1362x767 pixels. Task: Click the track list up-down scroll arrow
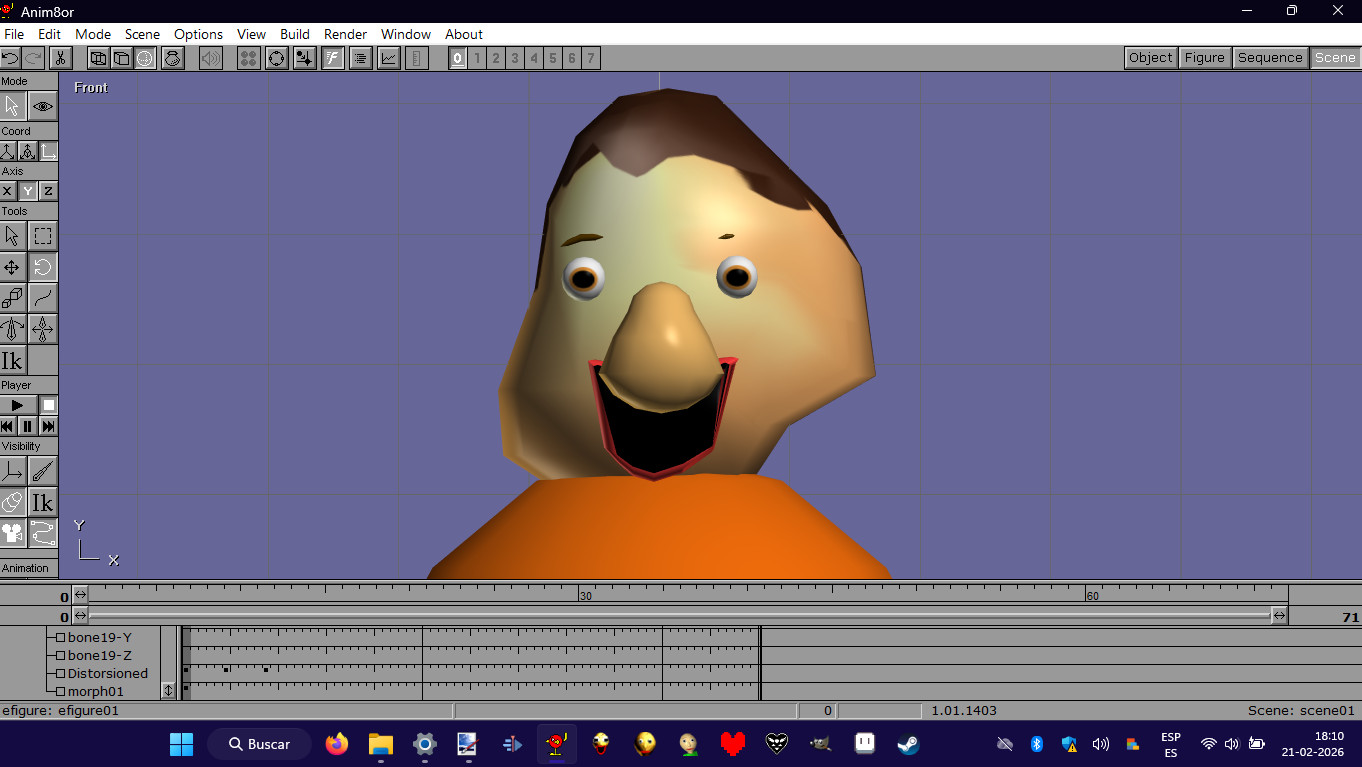[x=168, y=690]
